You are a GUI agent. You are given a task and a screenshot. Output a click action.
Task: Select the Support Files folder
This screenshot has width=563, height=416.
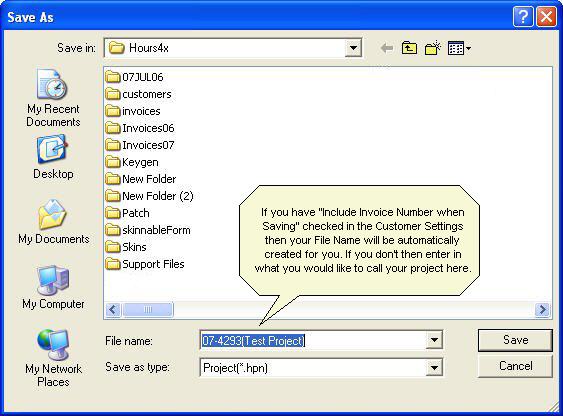pos(145,264)
